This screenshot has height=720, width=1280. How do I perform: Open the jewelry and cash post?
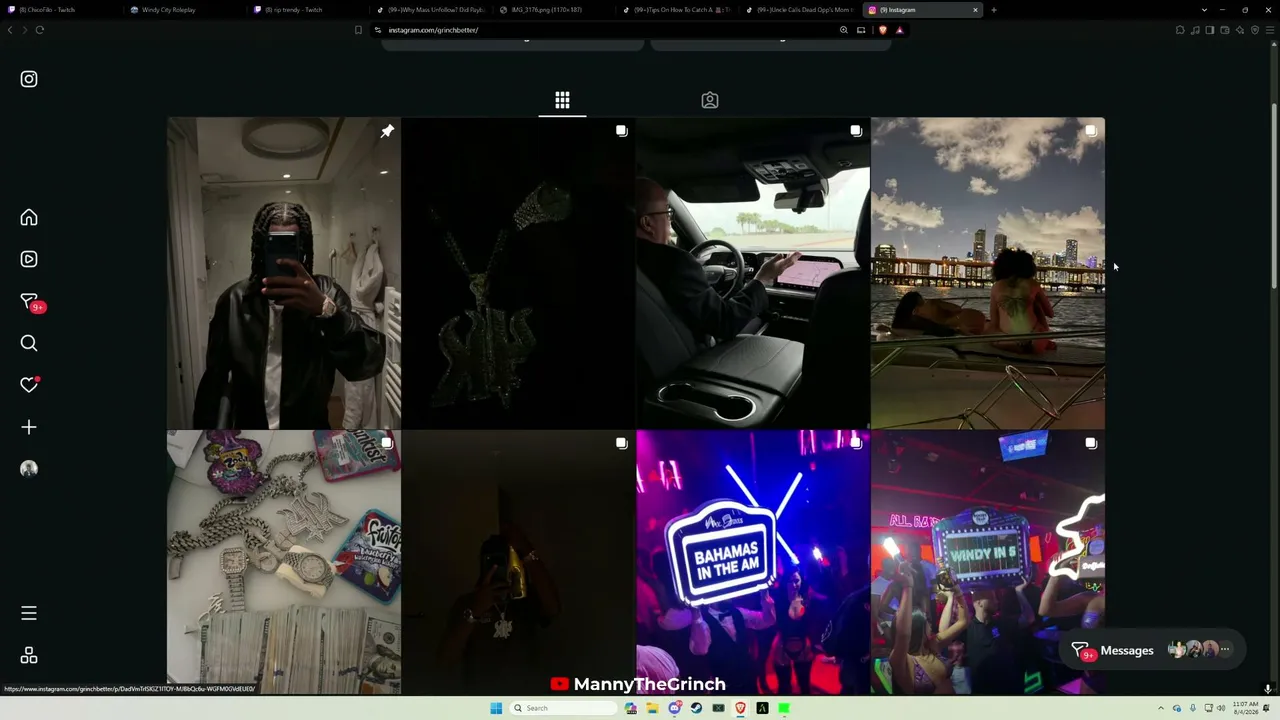tap(284, 562)
